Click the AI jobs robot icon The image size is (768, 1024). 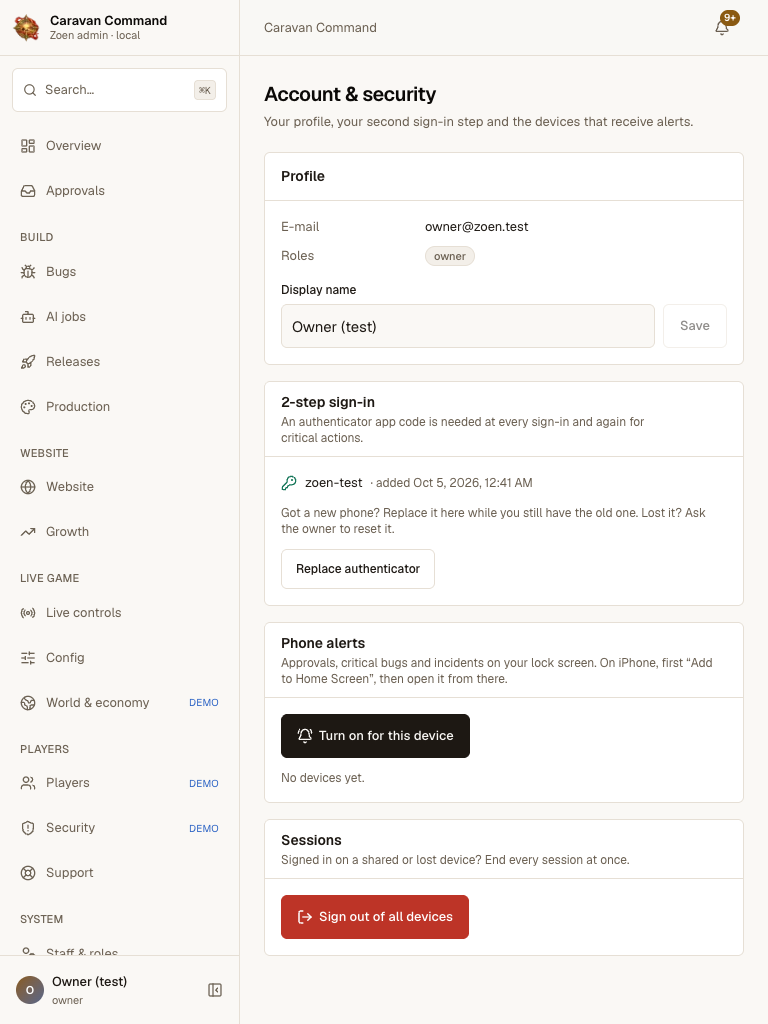(x=28, y=317)
